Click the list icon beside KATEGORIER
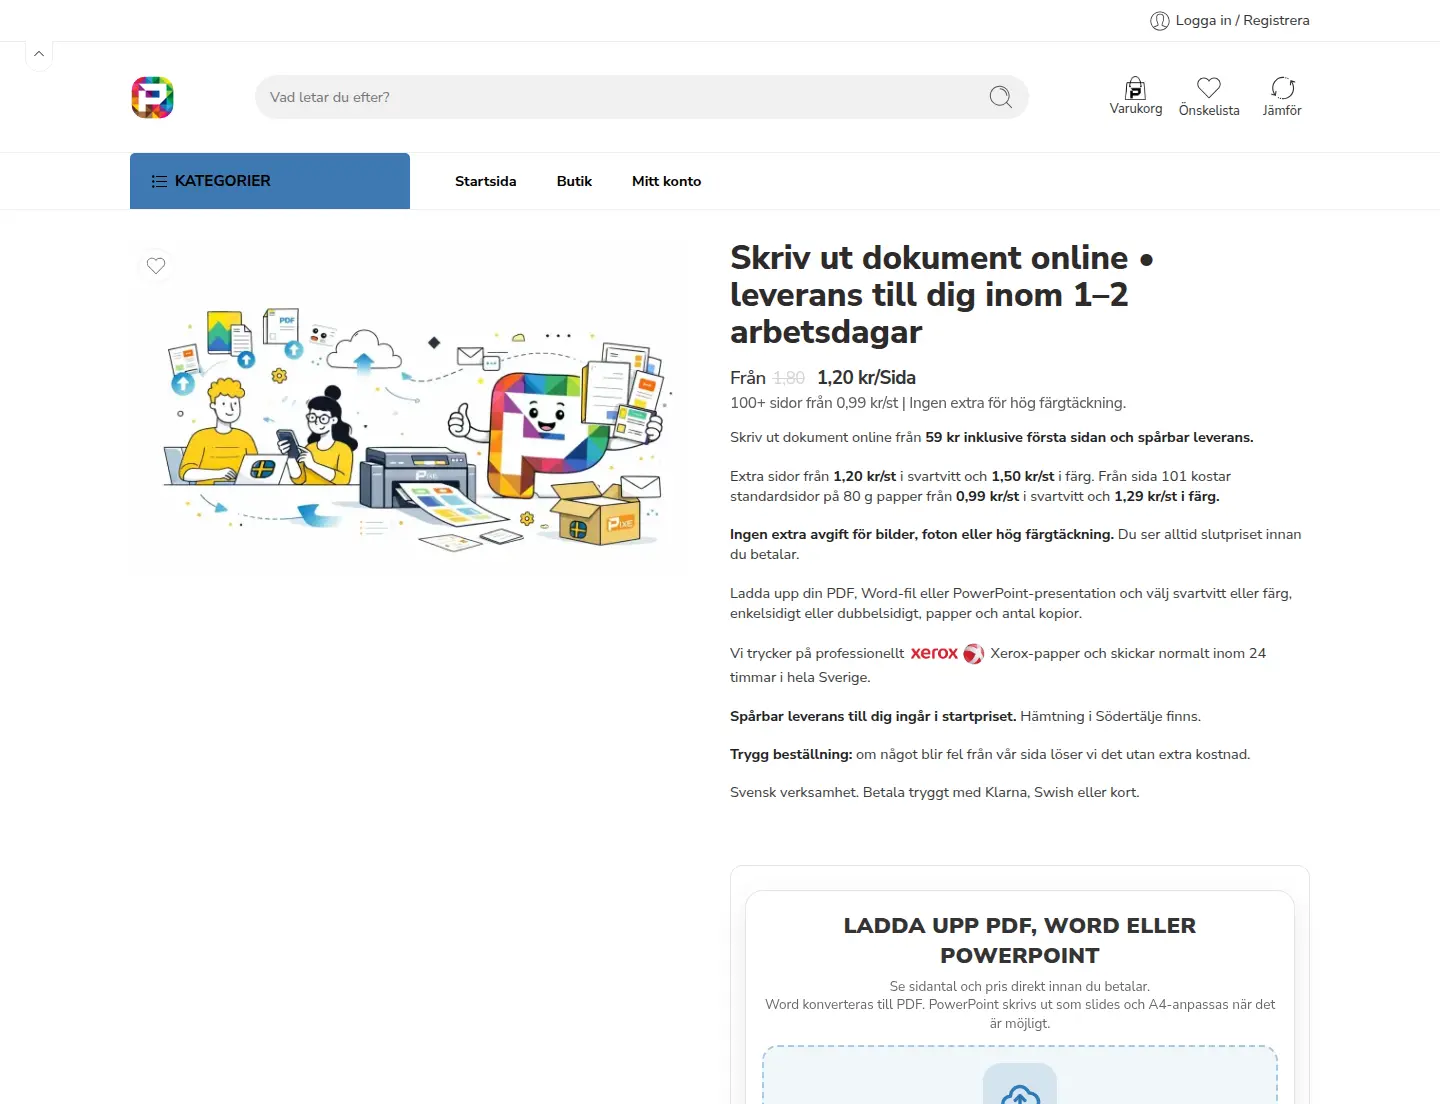Viewport: 1440px width, 1104px height. click(x=159, y=181)
